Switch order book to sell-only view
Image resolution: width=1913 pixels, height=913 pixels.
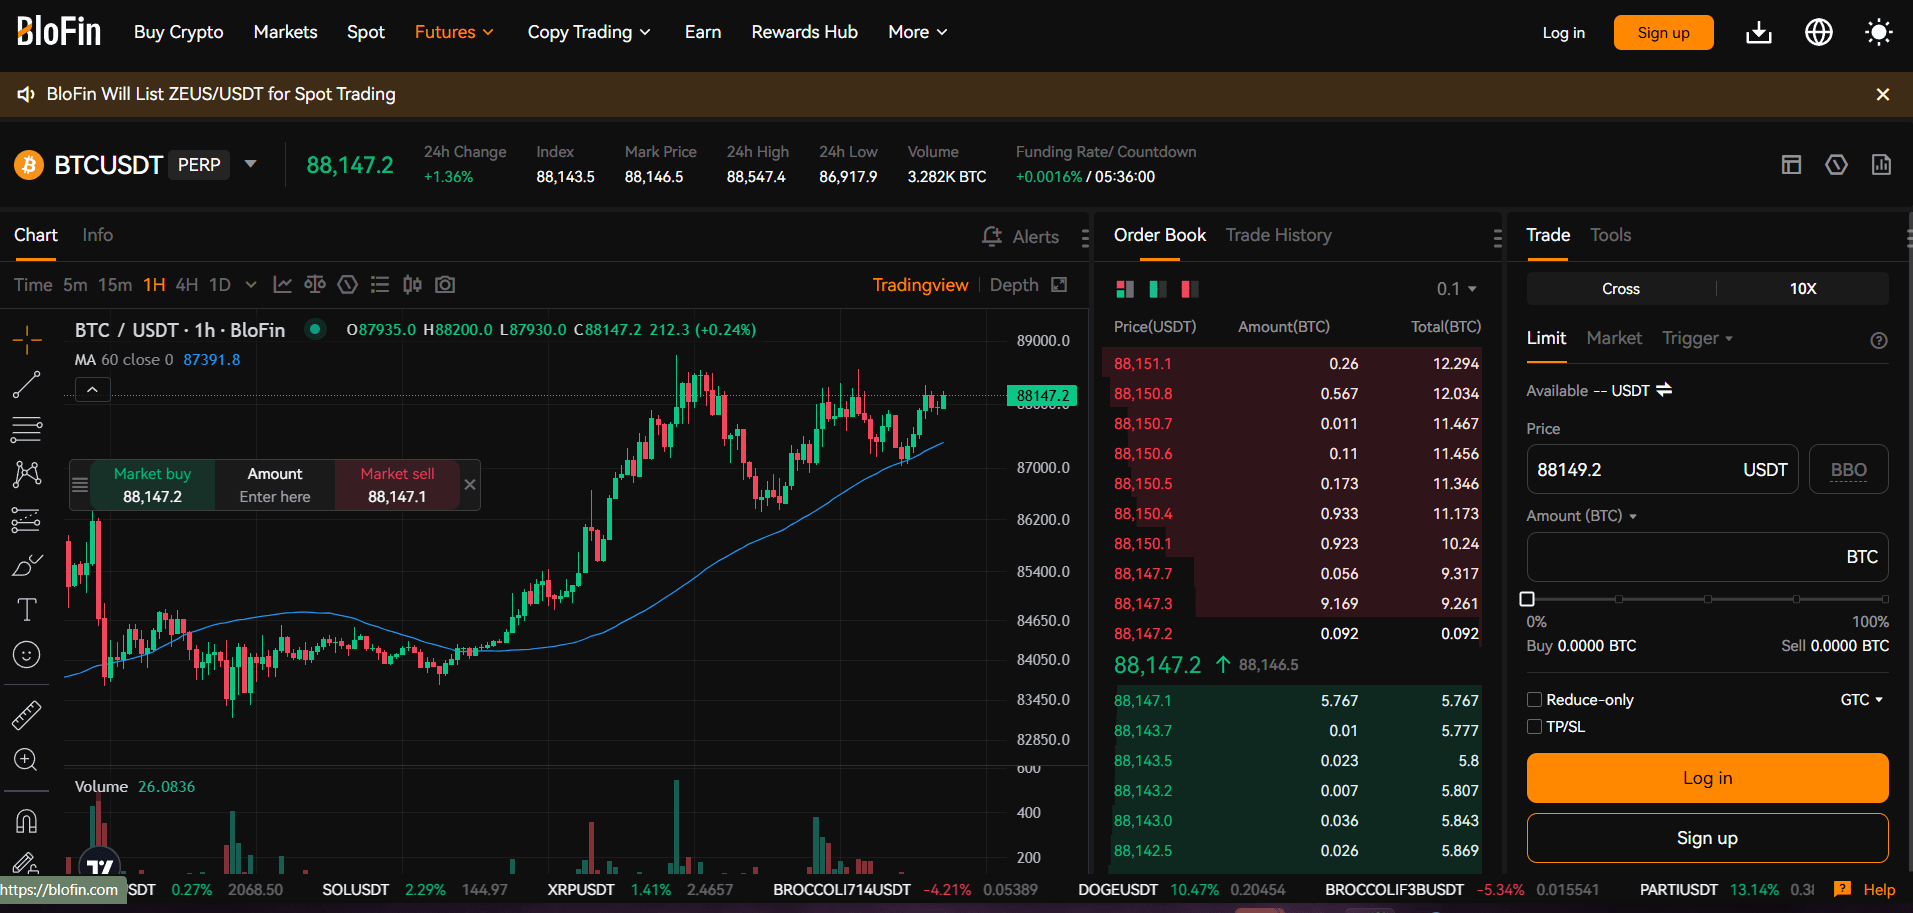[x=1188, y=289]
